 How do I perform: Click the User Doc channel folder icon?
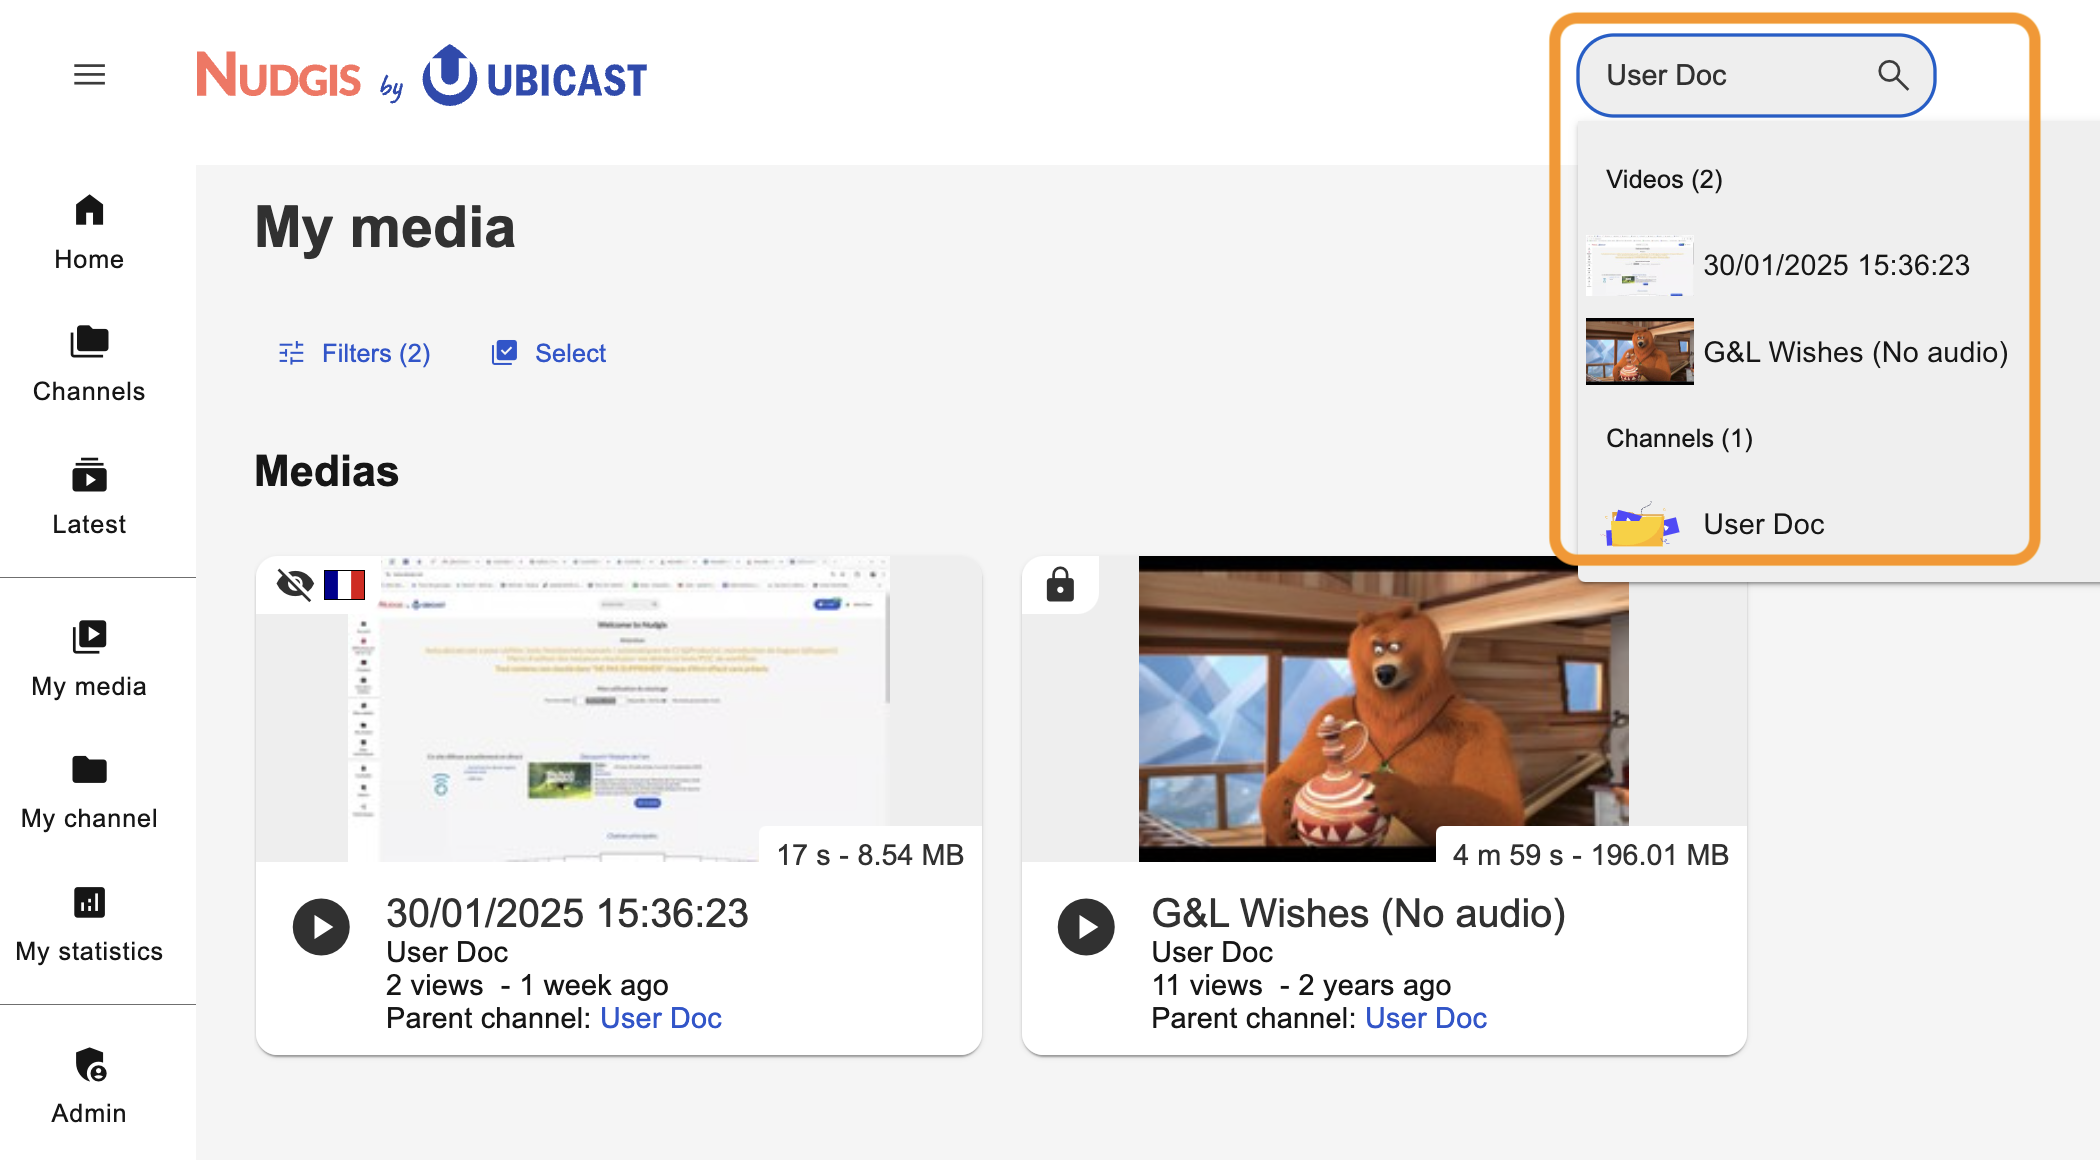click(1640, 524)
